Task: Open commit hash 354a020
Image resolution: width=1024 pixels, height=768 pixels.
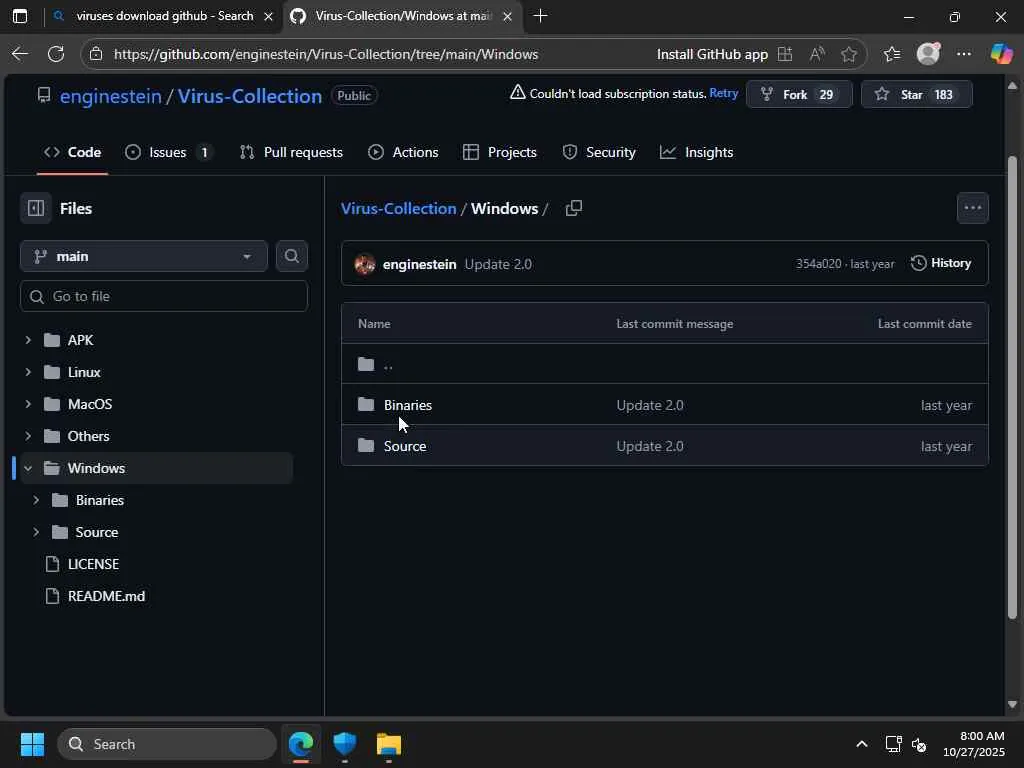Action: tap(818, 264)
